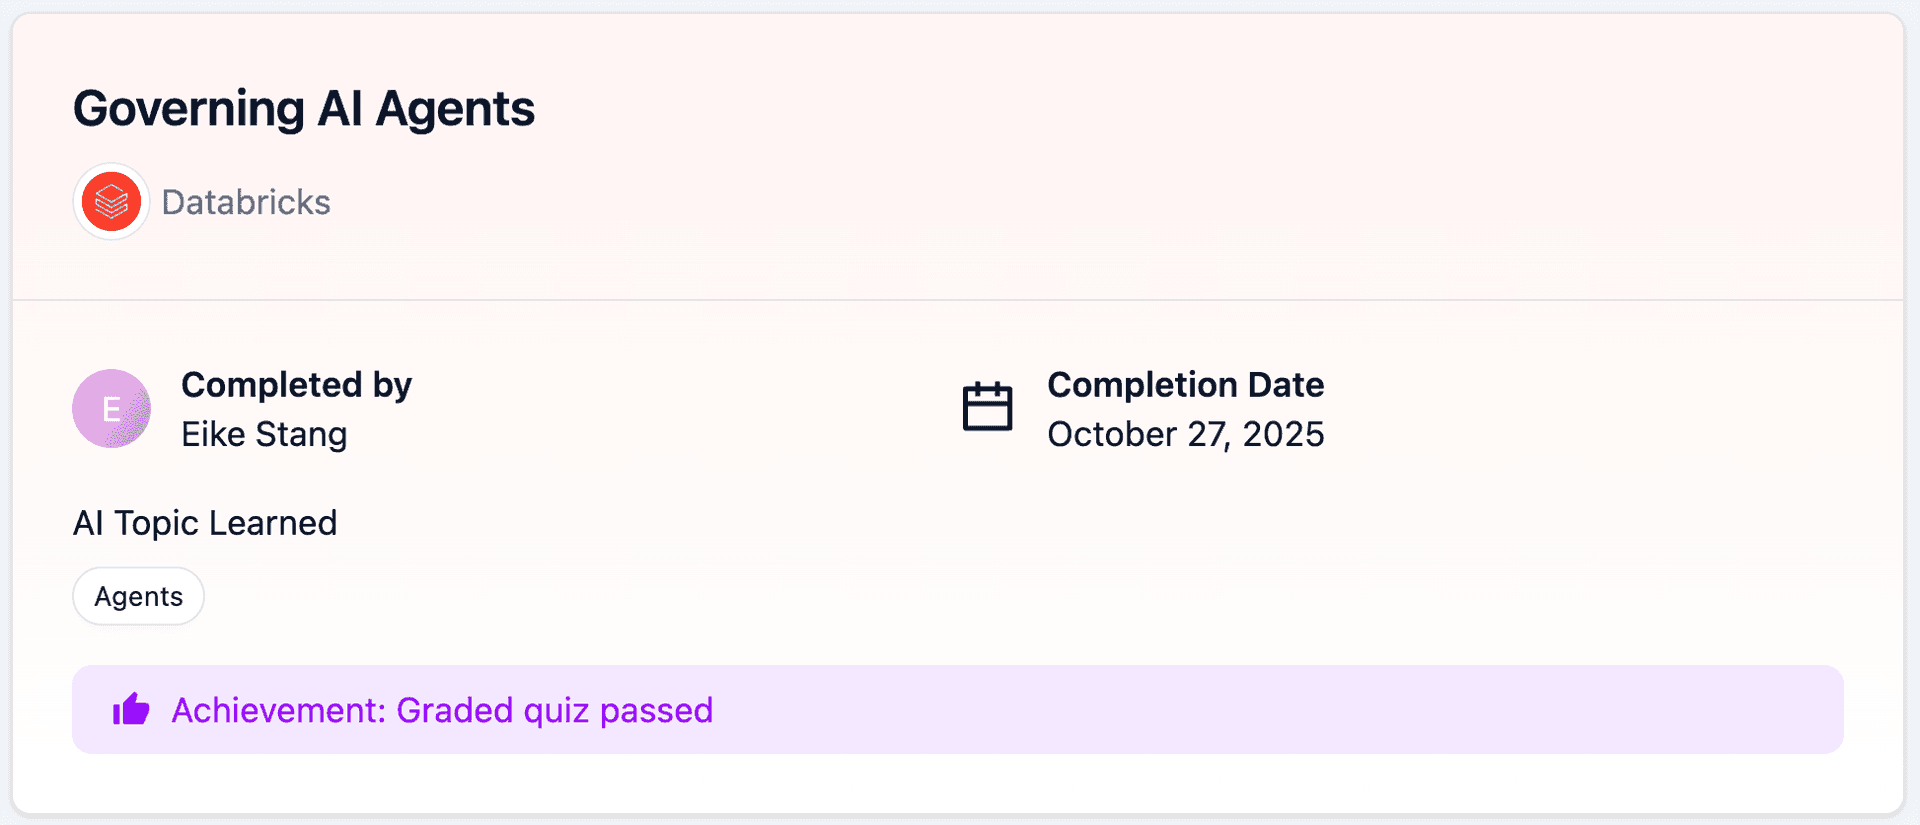The height and width of the screenshot is (825, 1920).
Task: Click the calendar icon
Action: [x=987, y=407]
